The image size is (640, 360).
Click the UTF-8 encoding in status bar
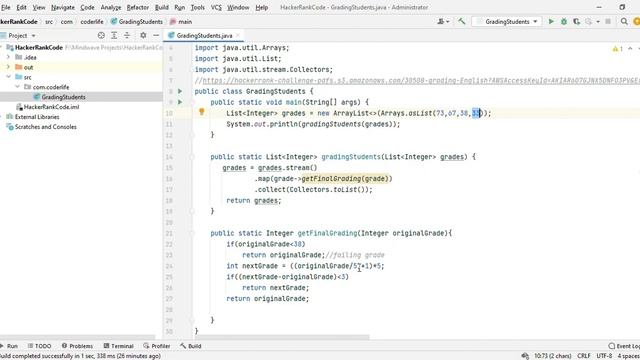coord(604,356)
